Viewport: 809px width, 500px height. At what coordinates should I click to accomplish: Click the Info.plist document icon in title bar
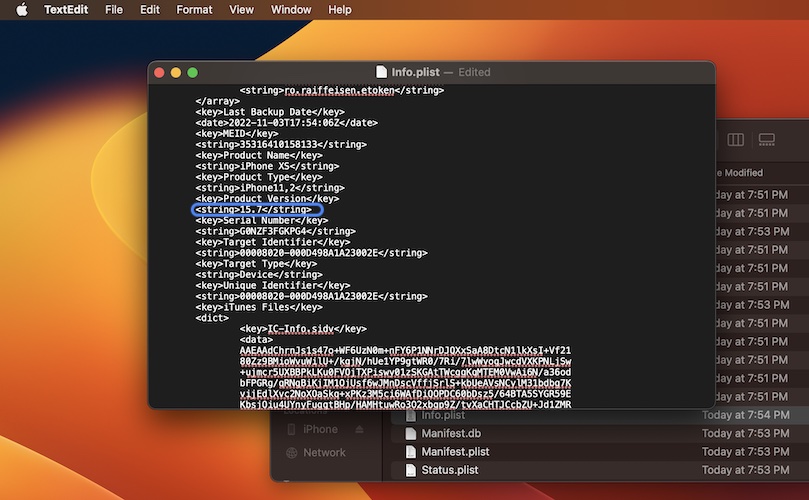tap(381, 72)
